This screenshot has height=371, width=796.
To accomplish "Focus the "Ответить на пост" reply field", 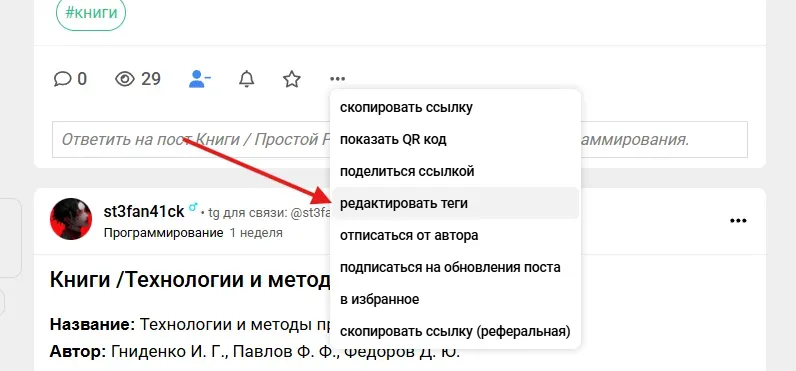I will point(400,140).
